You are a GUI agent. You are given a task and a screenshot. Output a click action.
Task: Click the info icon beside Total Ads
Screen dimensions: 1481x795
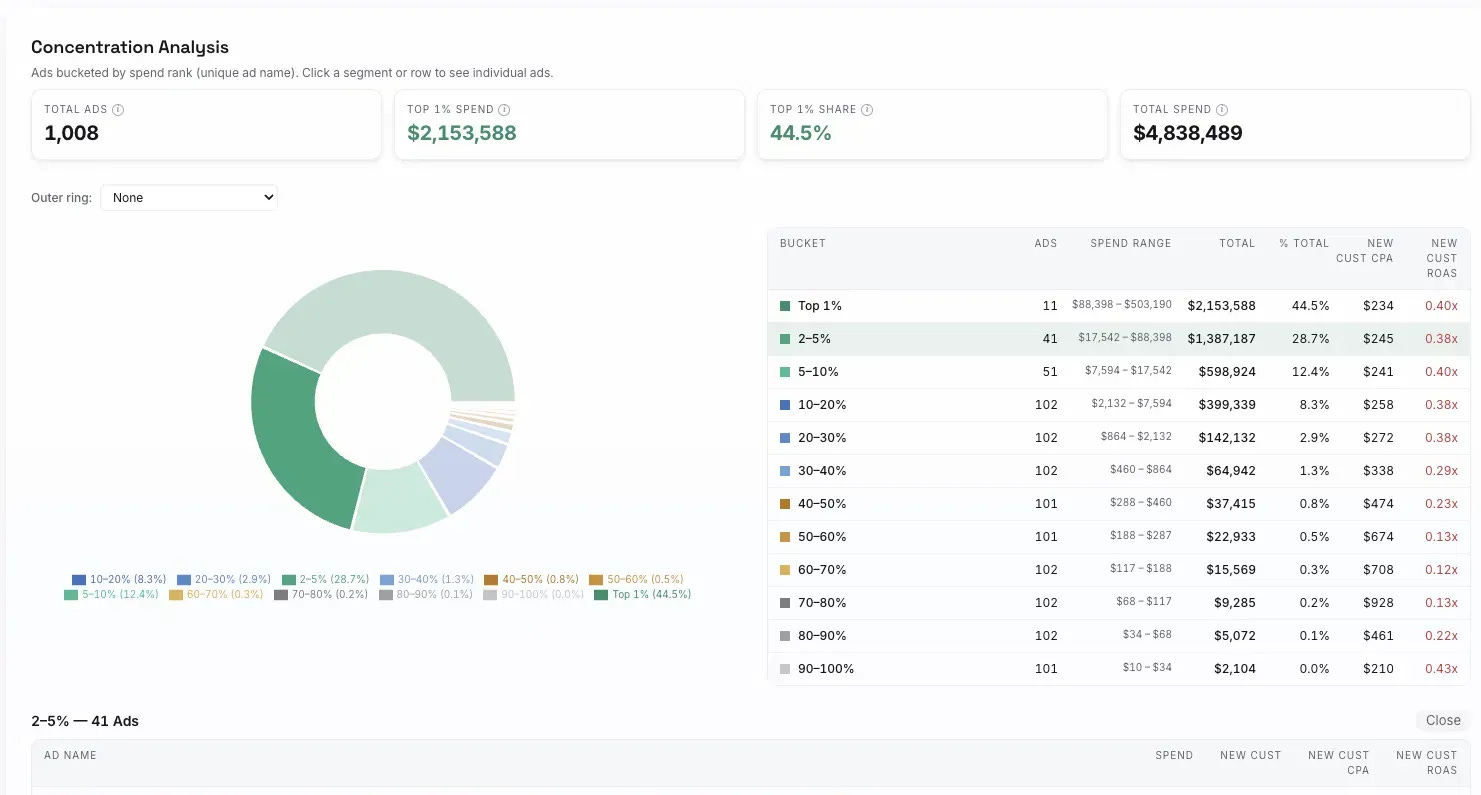pos(118,110)
